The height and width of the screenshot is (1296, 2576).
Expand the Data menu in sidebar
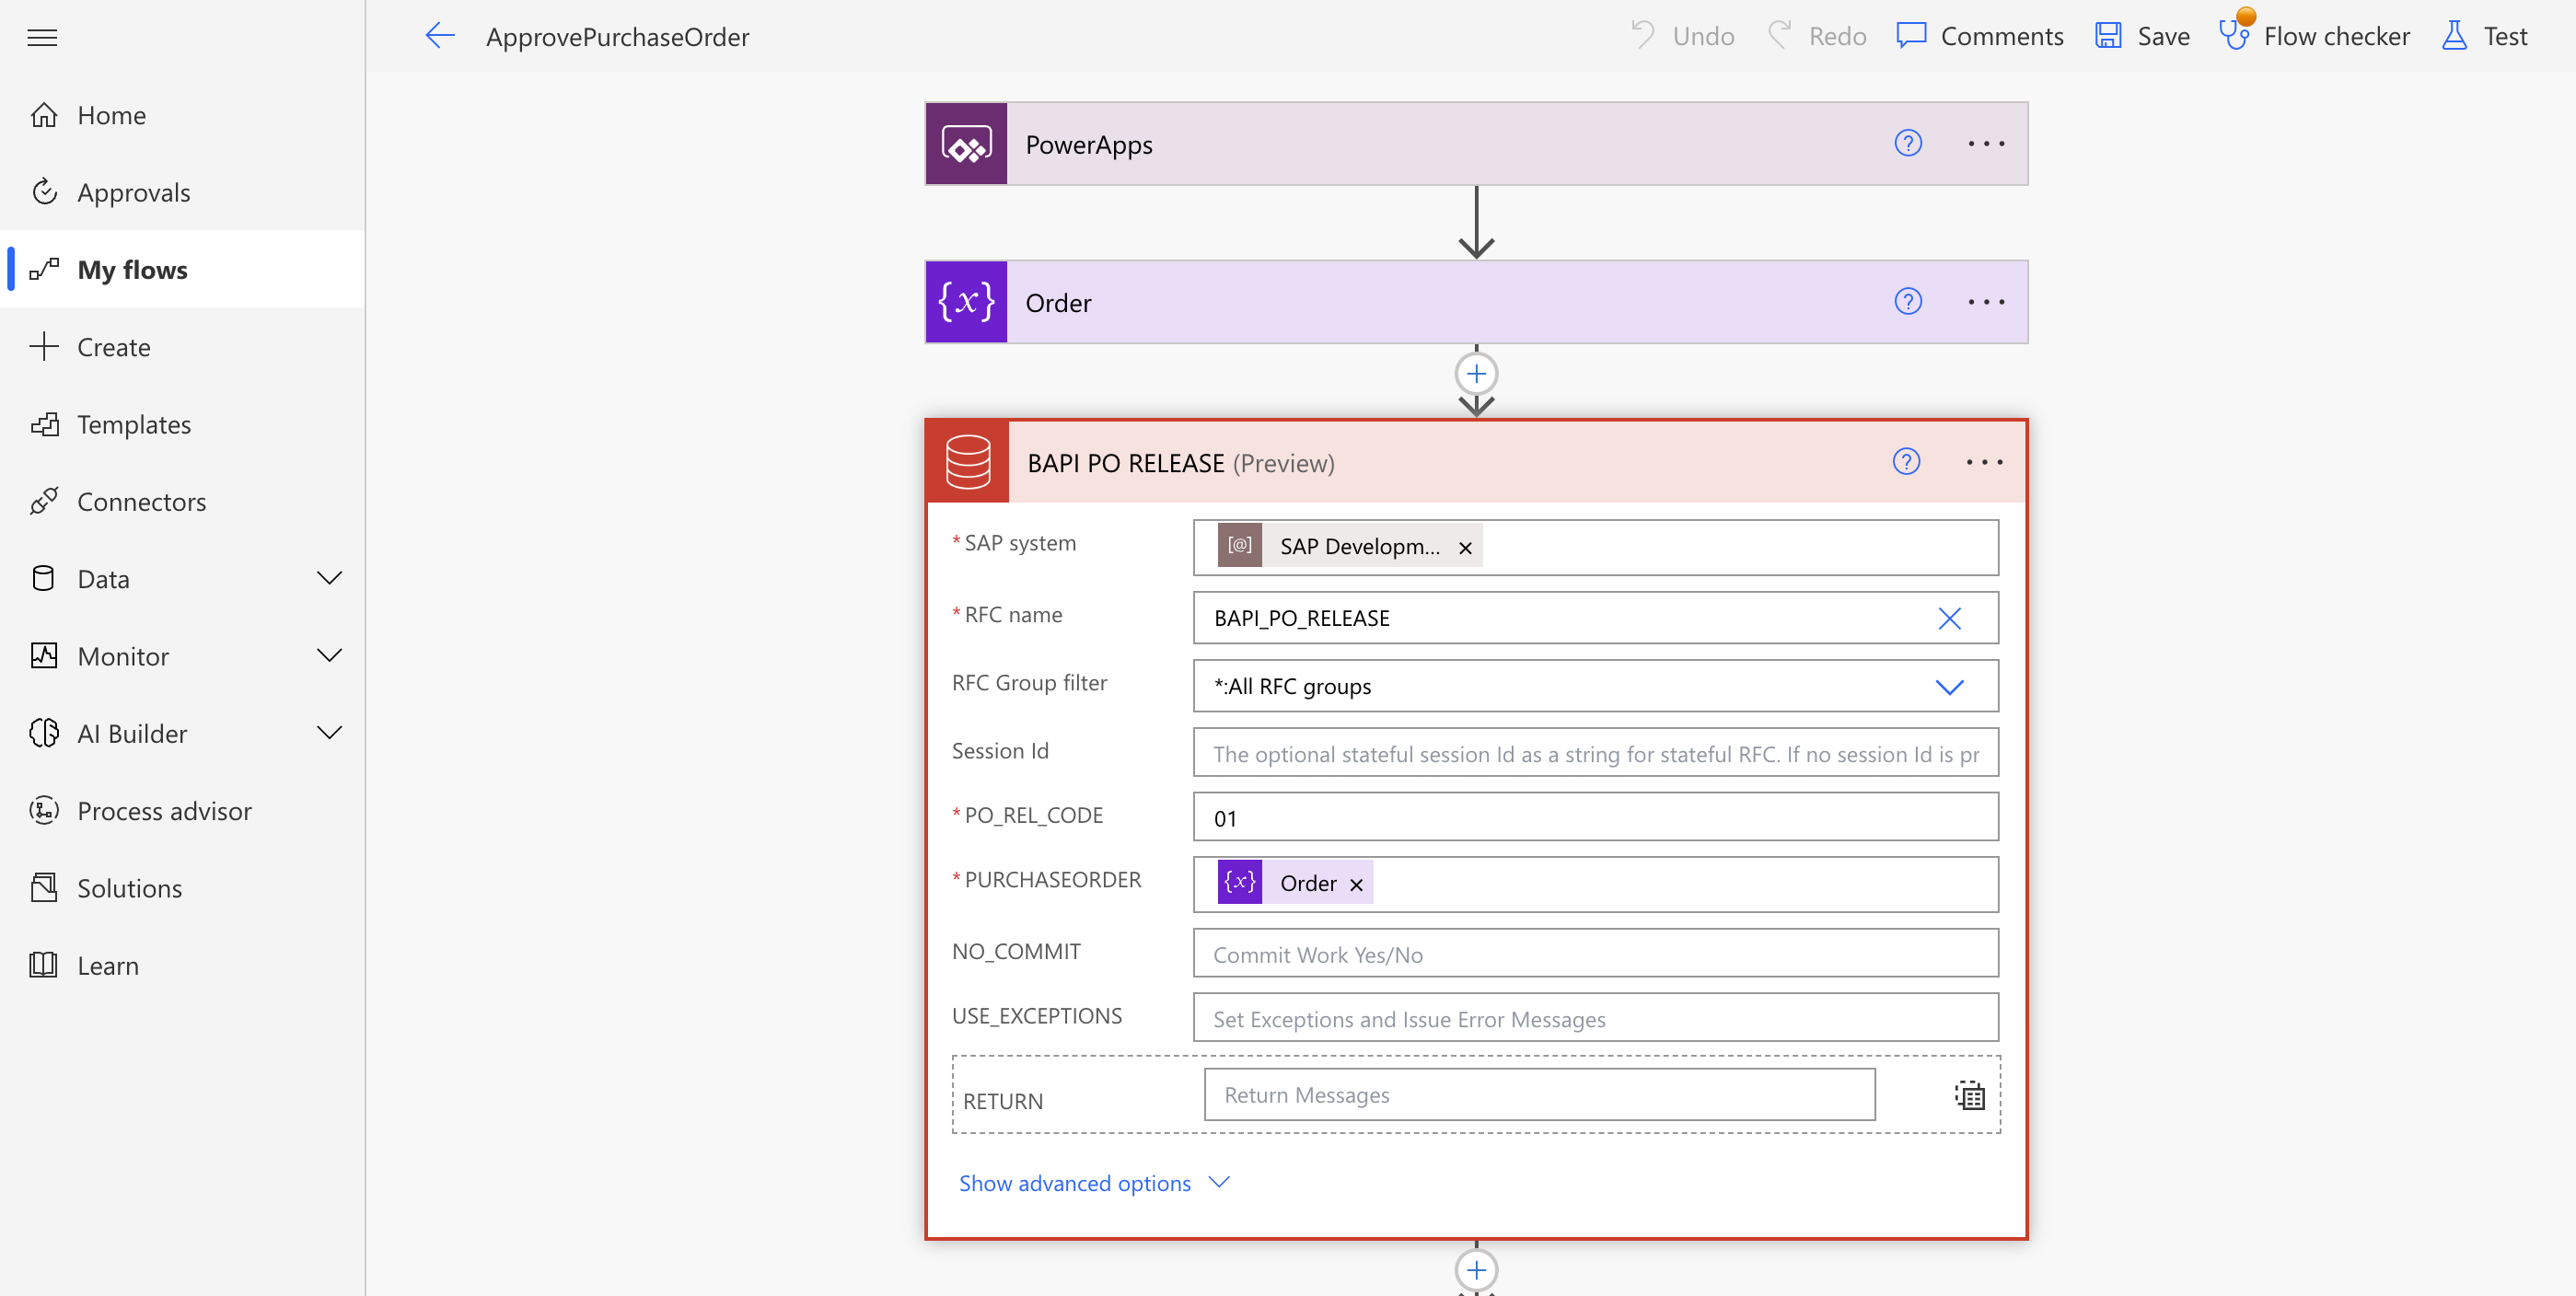[329, 578]
